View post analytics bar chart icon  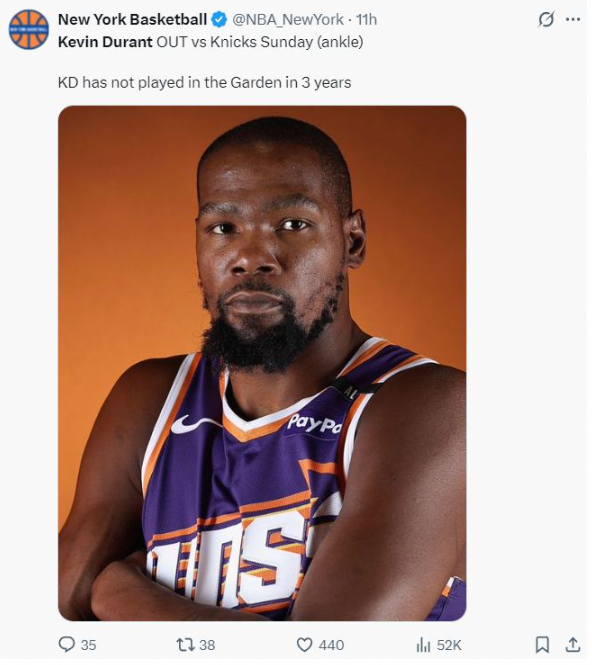(x=423, y=645)
